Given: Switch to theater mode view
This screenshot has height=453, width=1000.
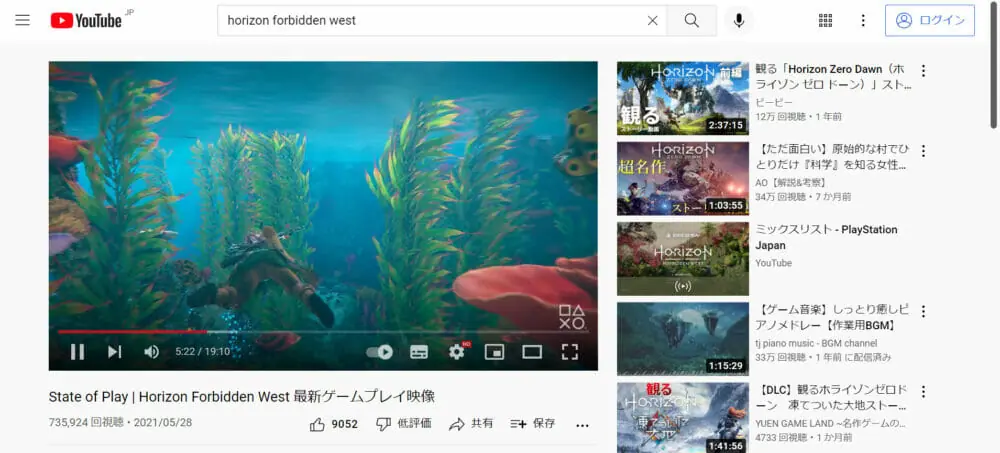Looking at the screenshot, I should tap(532, 351).
